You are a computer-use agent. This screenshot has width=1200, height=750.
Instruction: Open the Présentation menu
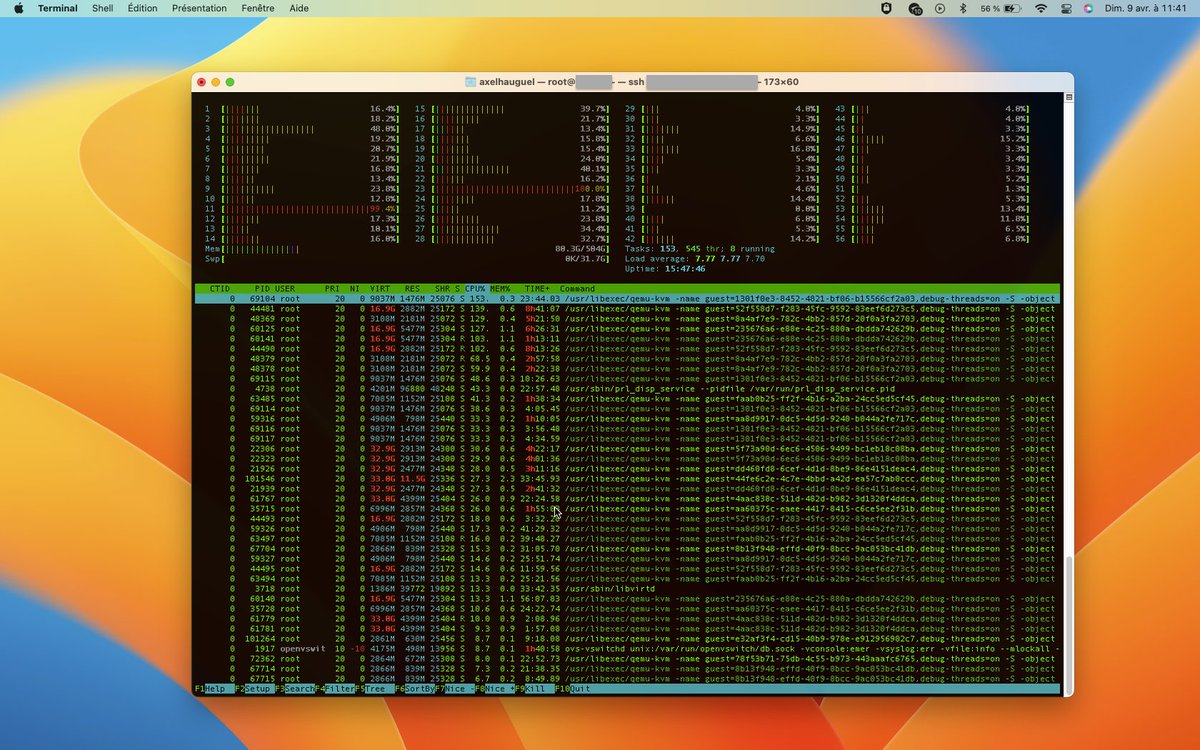[x=199, y=8]
